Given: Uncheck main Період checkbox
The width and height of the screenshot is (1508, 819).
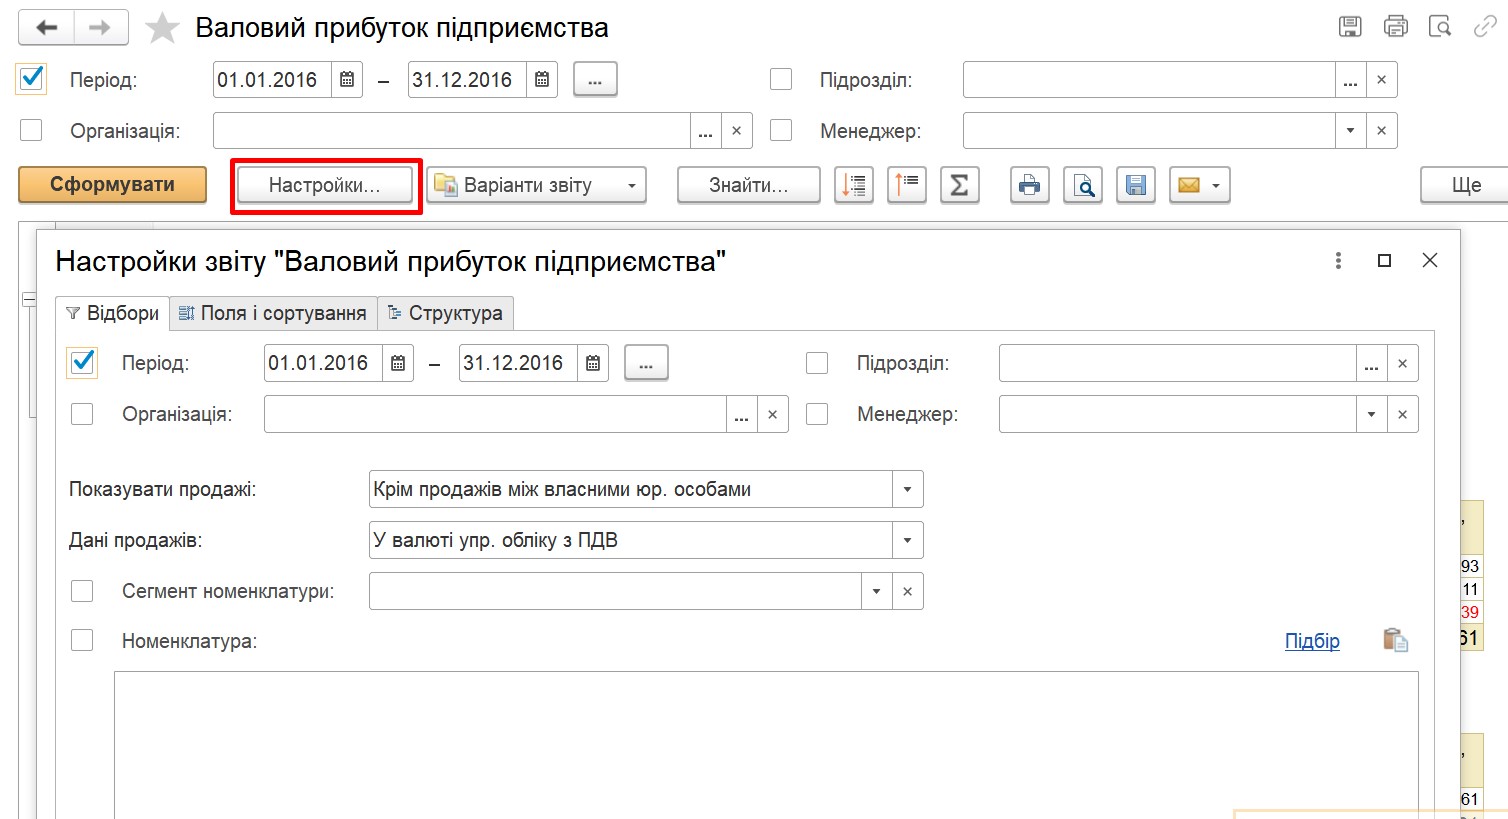Looking at the screenshot, I should [x=31, y=79].
